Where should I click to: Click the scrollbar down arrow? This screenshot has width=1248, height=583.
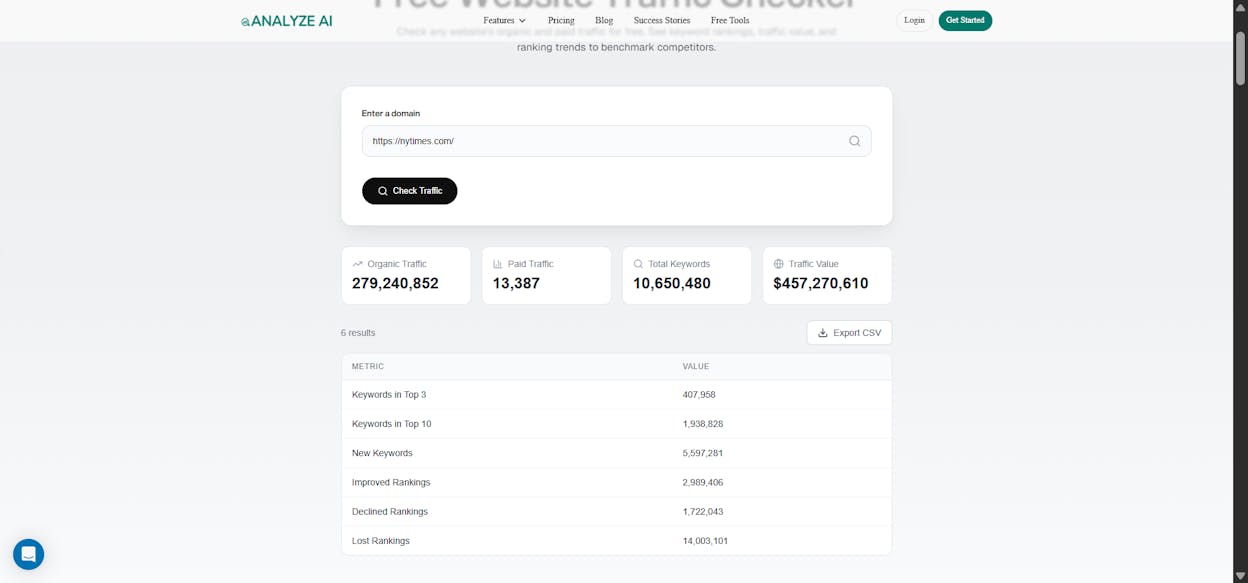(x=1240, y=576)
